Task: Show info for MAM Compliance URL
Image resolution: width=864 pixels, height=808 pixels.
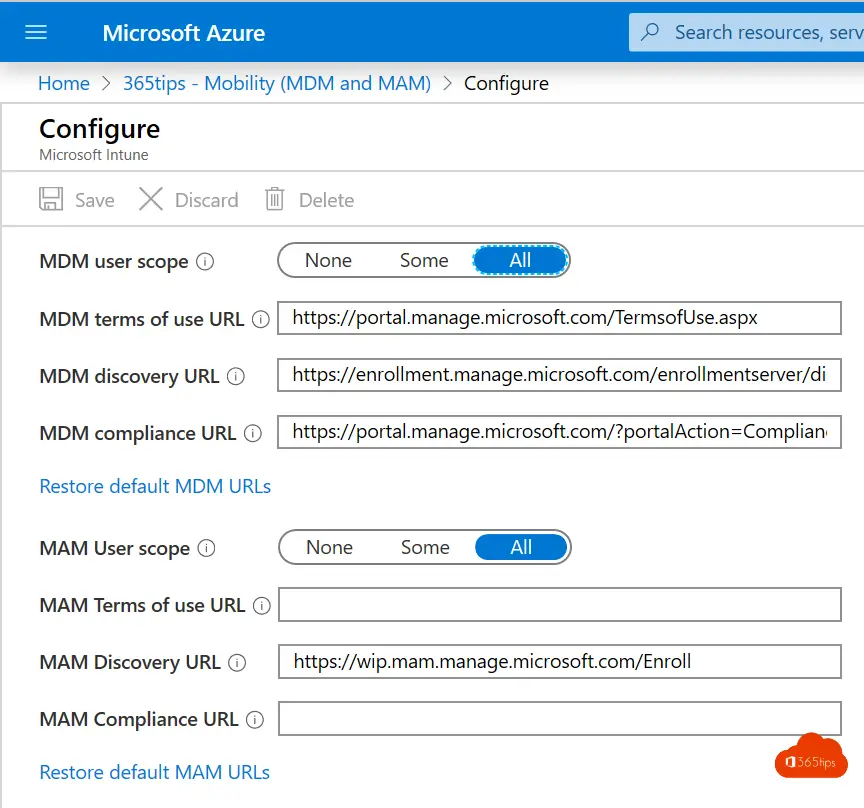Action: click(x=255, y=719)
